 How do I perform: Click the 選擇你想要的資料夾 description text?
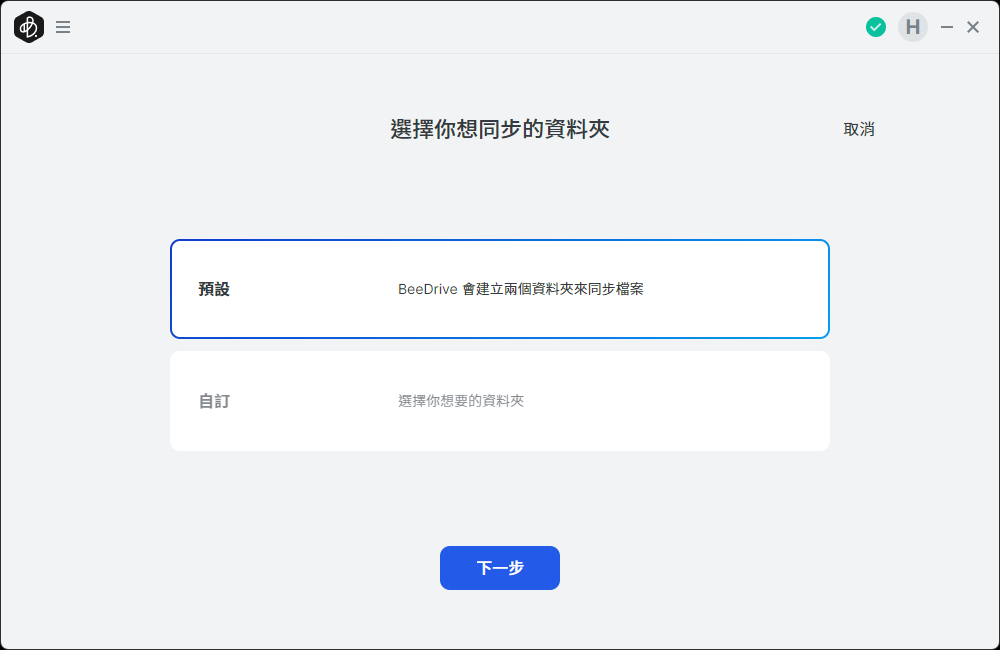coord(461,401)
